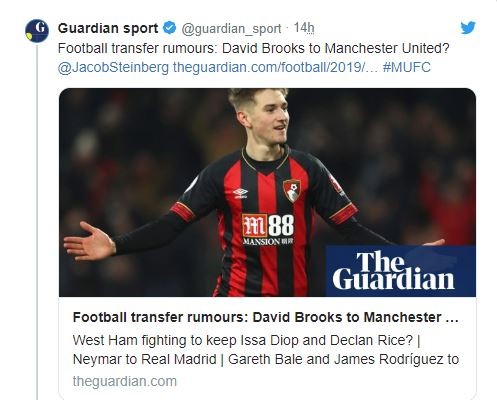Follow the theguardian.com/football/2019 URL link
The image size is (497, 400).
[x=276, y=68]
